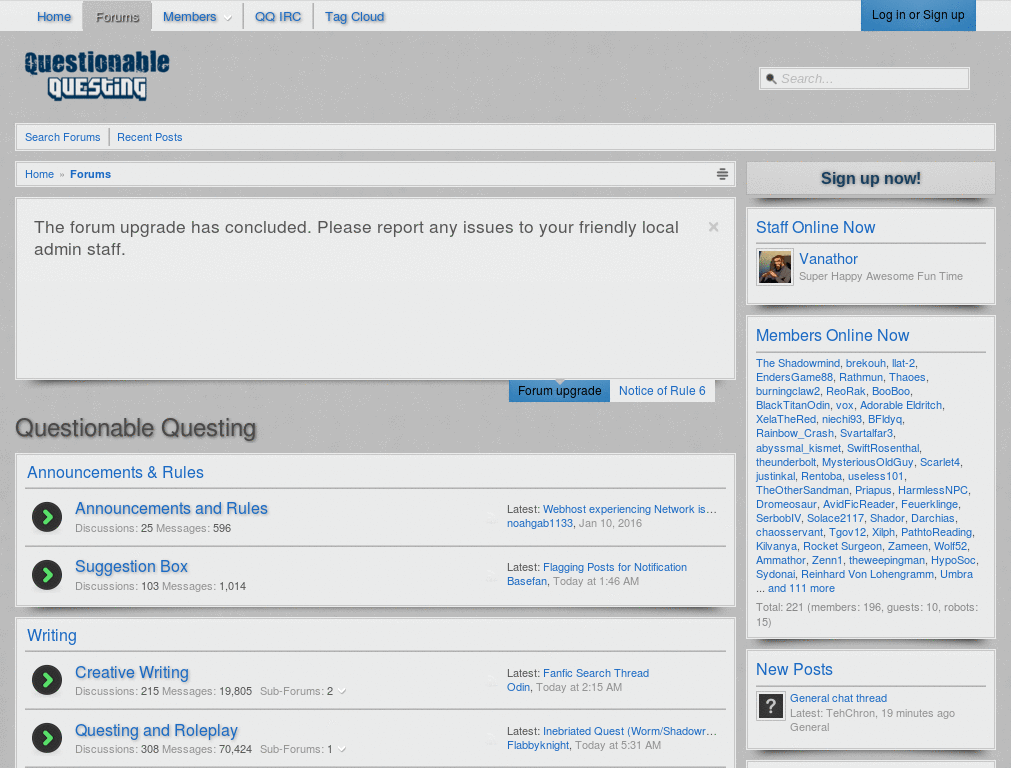This screenshot has width=1024, height=768.
Task: Open the New Posts heading link
Action: coord(794,669)
